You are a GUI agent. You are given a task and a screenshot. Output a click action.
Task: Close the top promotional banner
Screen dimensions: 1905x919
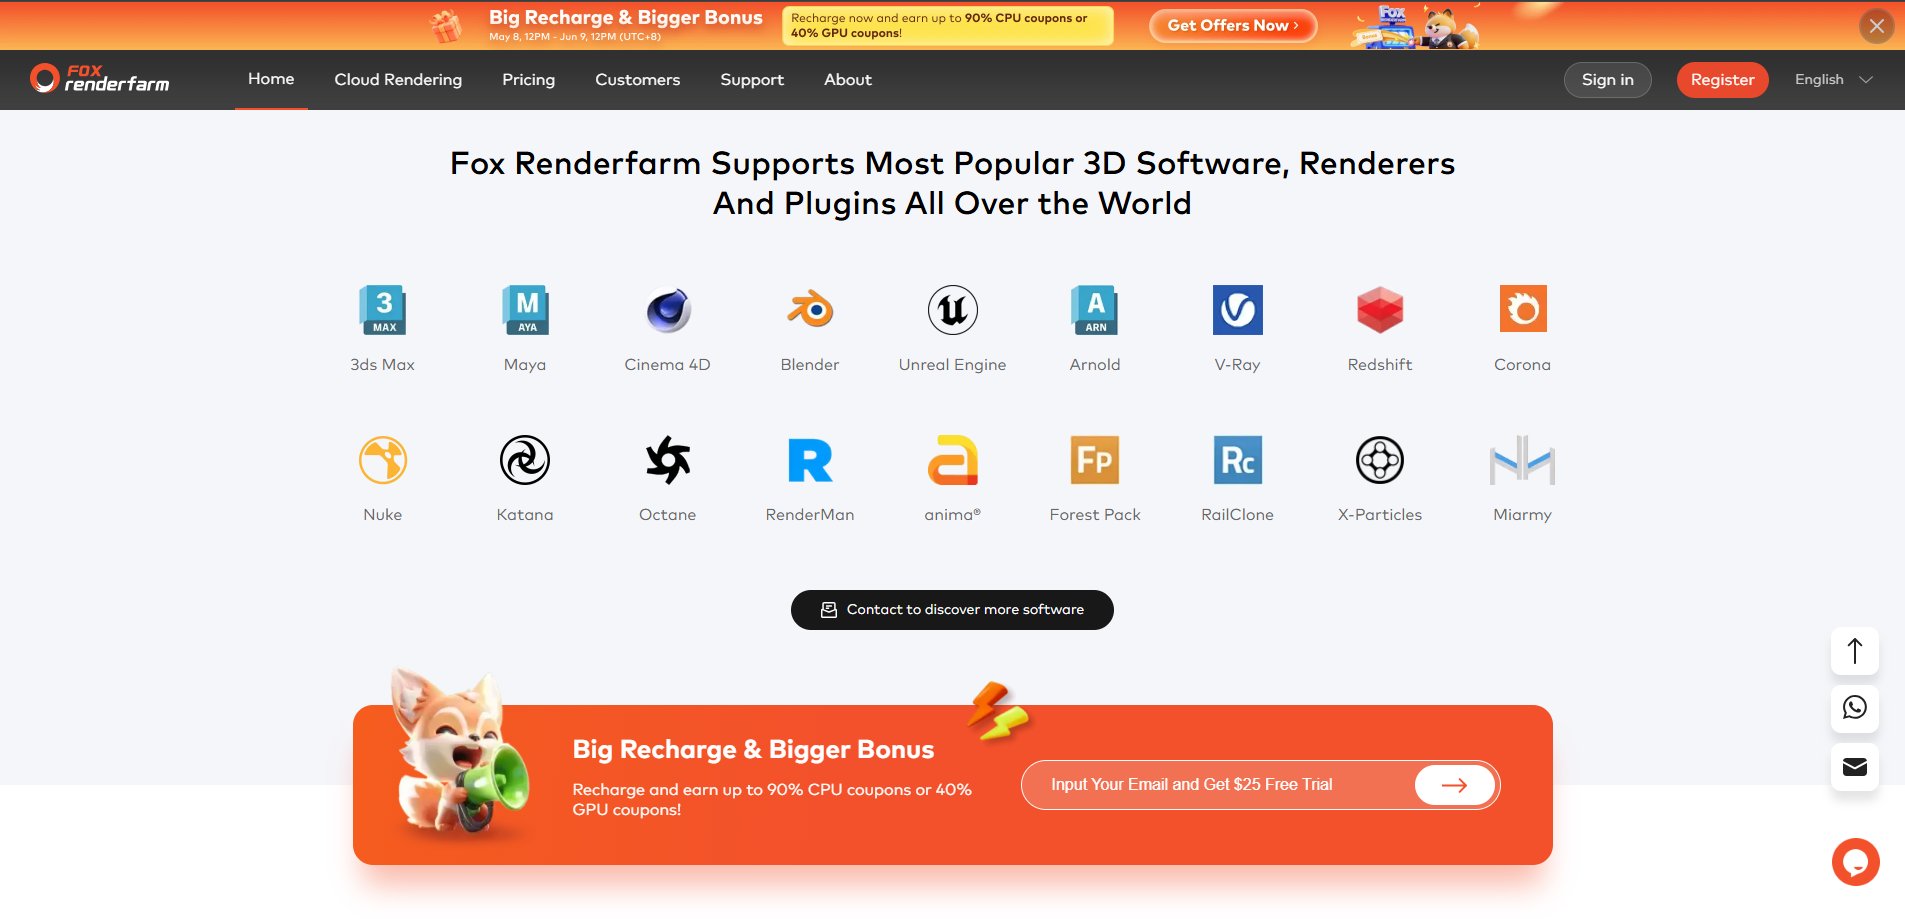pos(1877,26)
